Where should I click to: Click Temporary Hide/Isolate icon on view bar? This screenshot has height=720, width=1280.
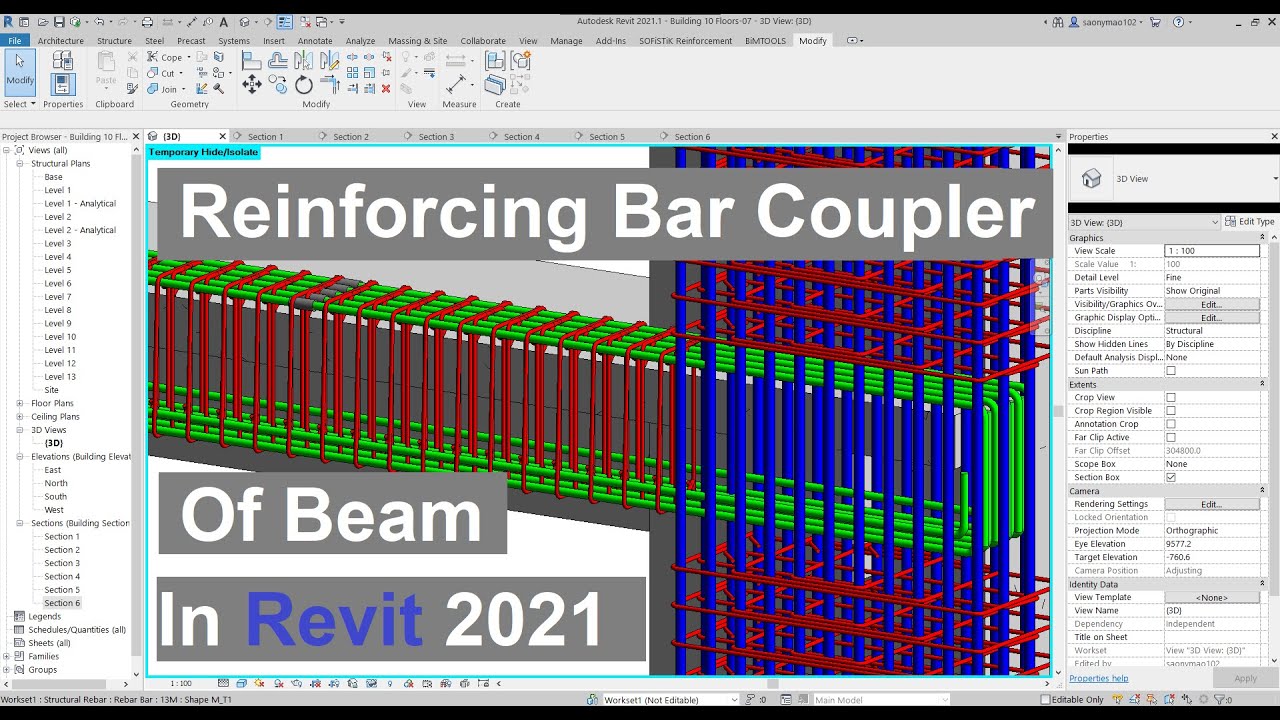[x=369, y=683]
